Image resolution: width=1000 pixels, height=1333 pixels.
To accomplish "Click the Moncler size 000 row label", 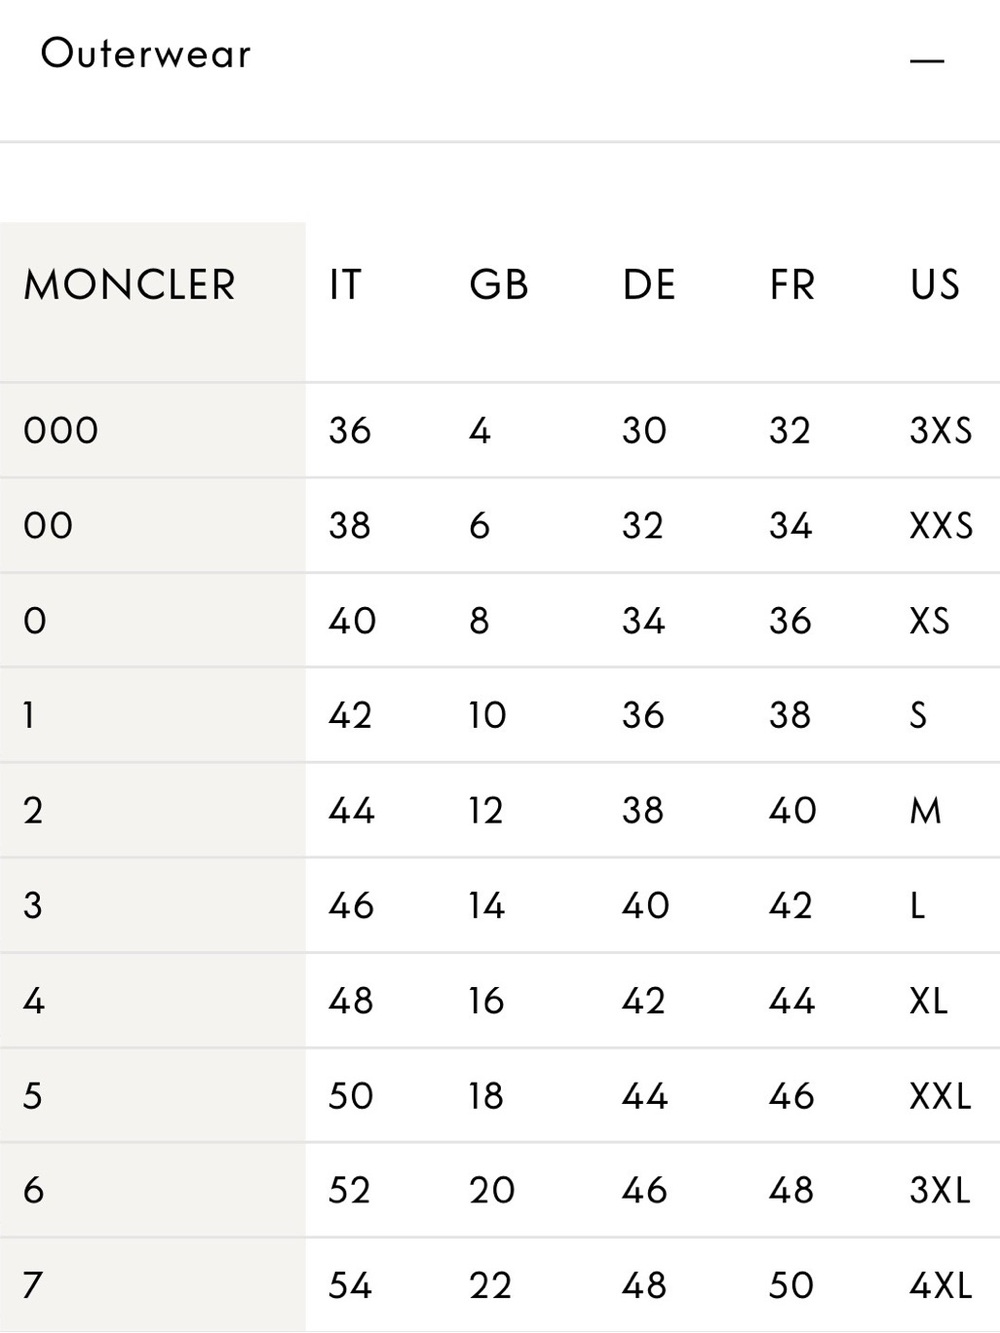I will 61,431.
